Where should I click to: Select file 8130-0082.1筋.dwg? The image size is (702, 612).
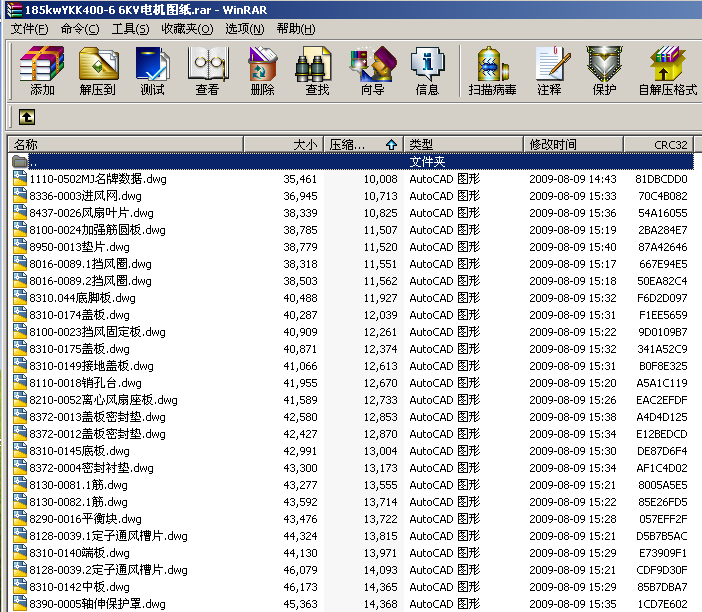point(78,502)
